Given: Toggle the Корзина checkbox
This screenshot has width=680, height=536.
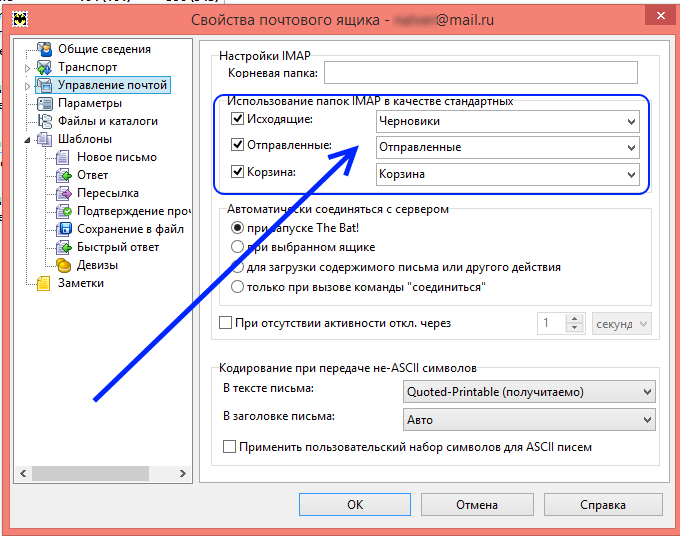Looking at the screenshot, I should click(x=238, y=171).
